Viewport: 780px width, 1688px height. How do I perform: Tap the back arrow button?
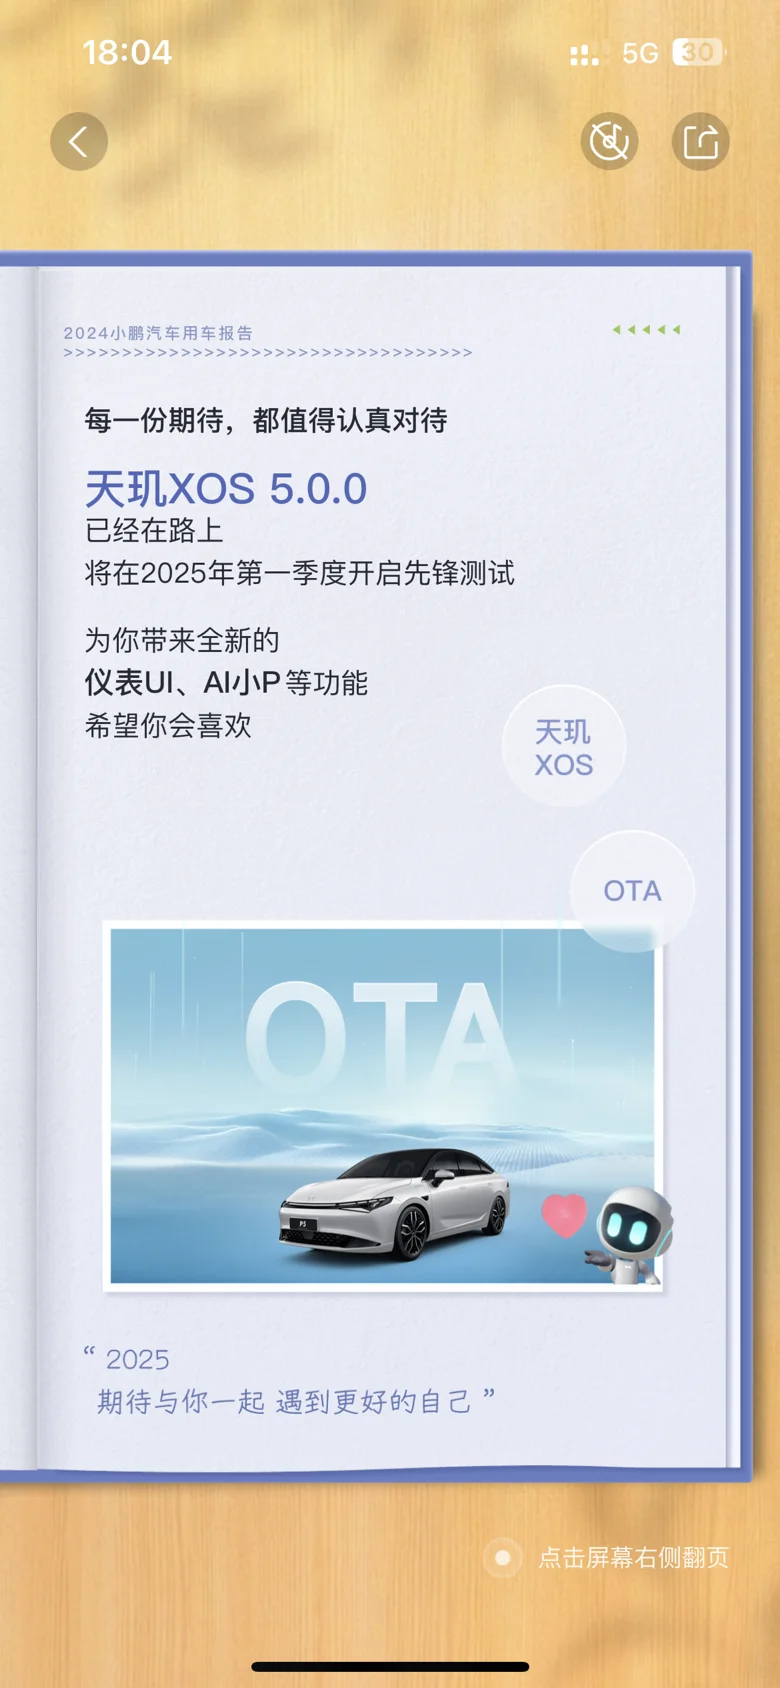point(79,141)
